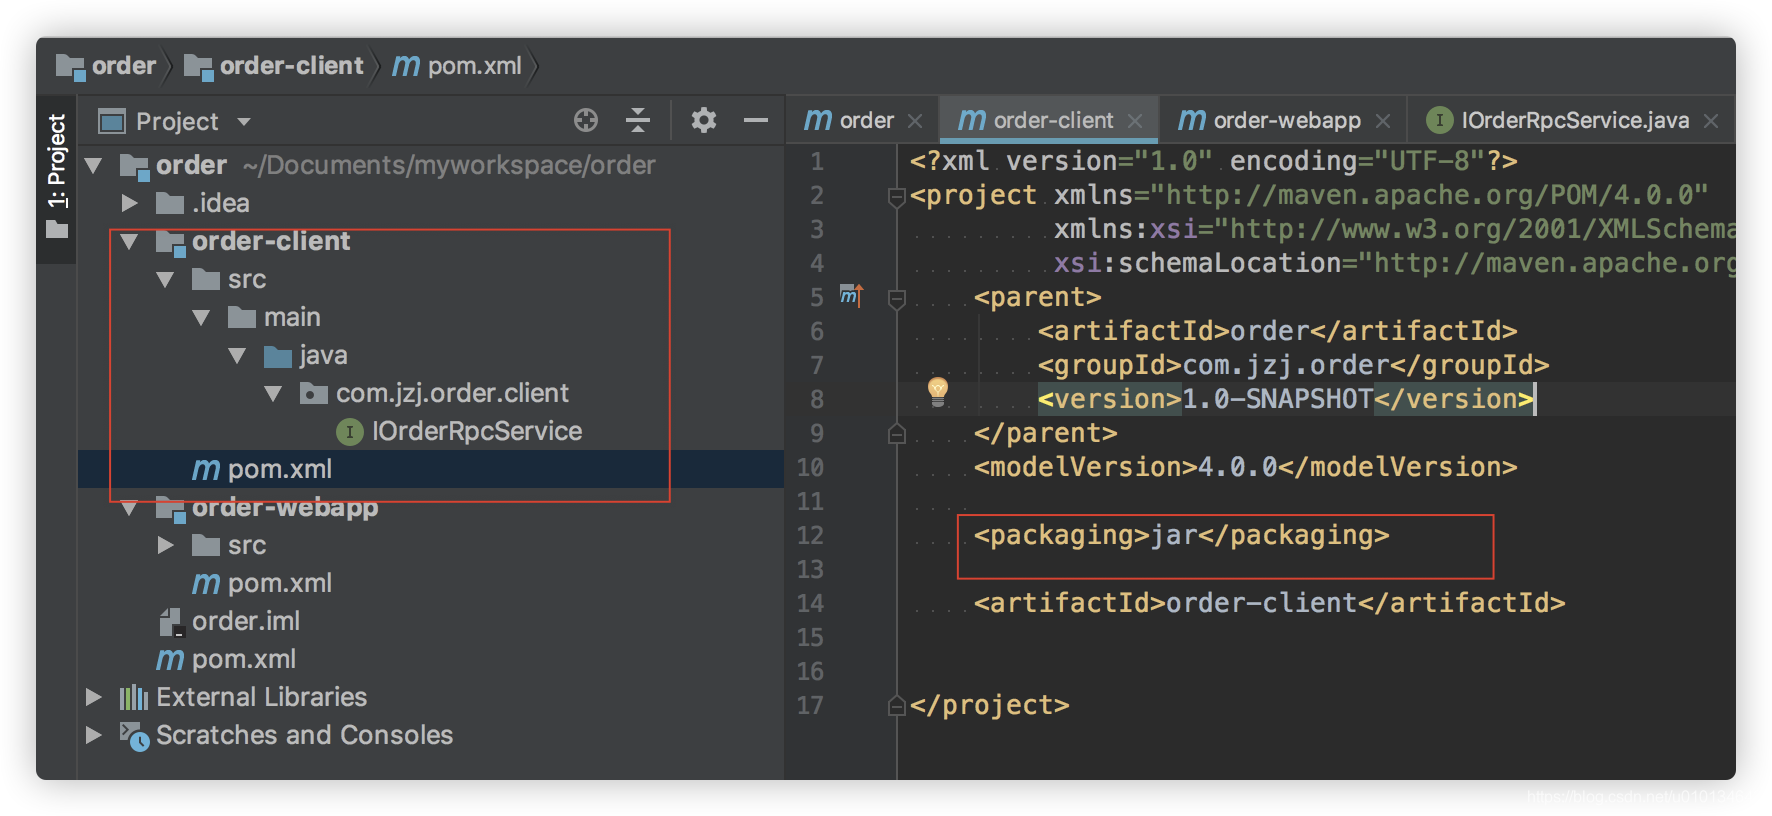Click the modelVersion 4.0.0 line

point(1245,467)
